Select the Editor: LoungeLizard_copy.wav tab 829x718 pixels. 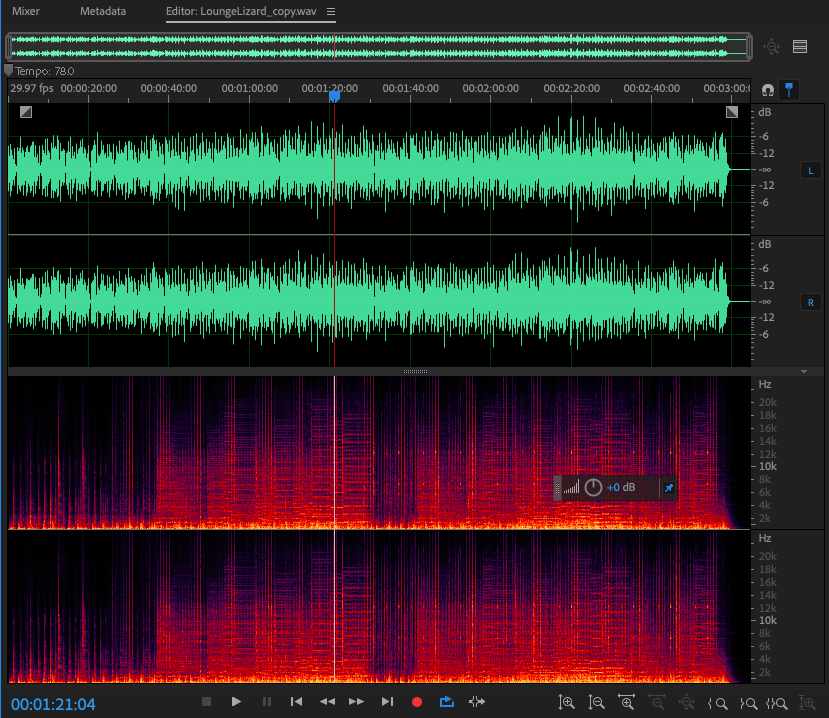[x=241, y=11]
